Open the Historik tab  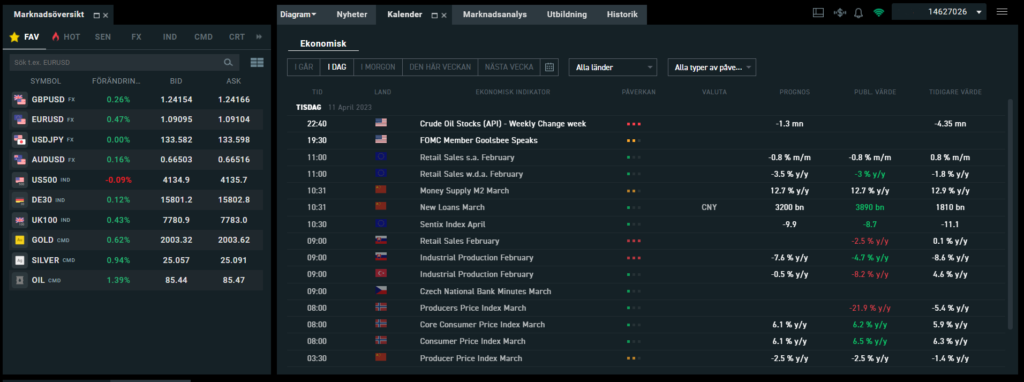pyautogui.click(x=622, y=14)
